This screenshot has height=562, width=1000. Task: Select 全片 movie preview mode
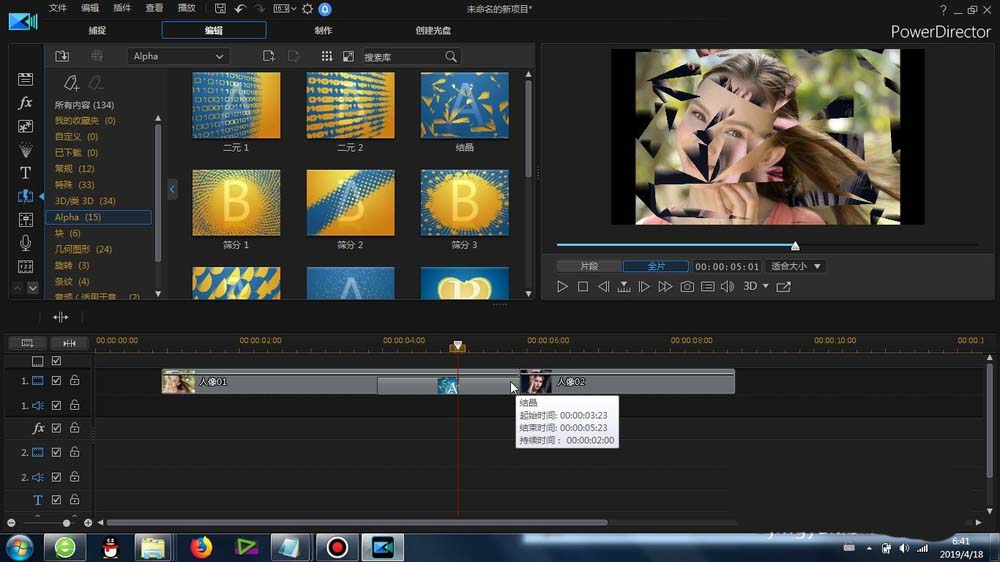[656, 266]
